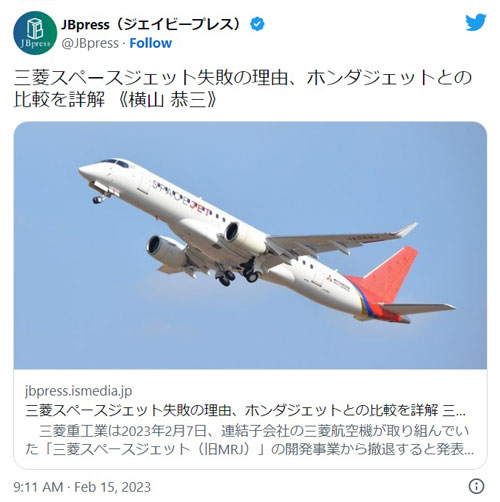500x502 pixels.
Task: Click the author name 《横山 恭三》 in tweet
Action: (168, 100)
